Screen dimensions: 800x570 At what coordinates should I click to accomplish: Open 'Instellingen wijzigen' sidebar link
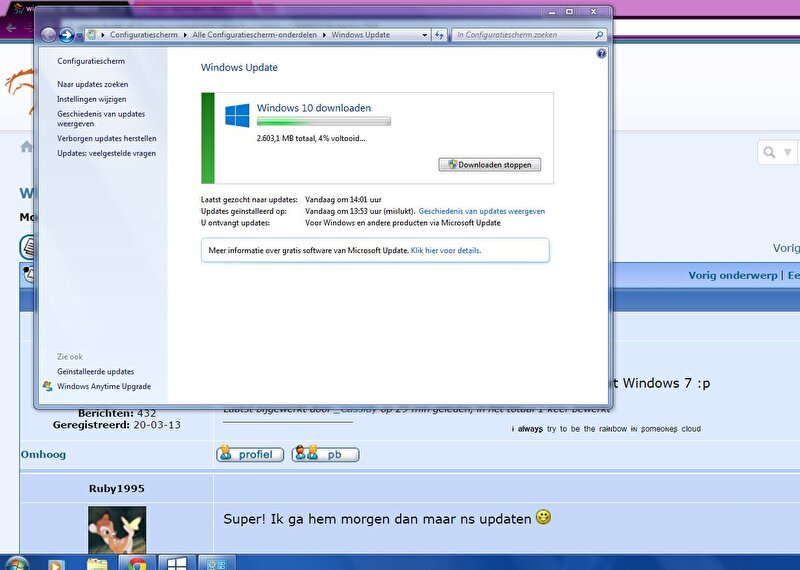[x=92, y=99]
